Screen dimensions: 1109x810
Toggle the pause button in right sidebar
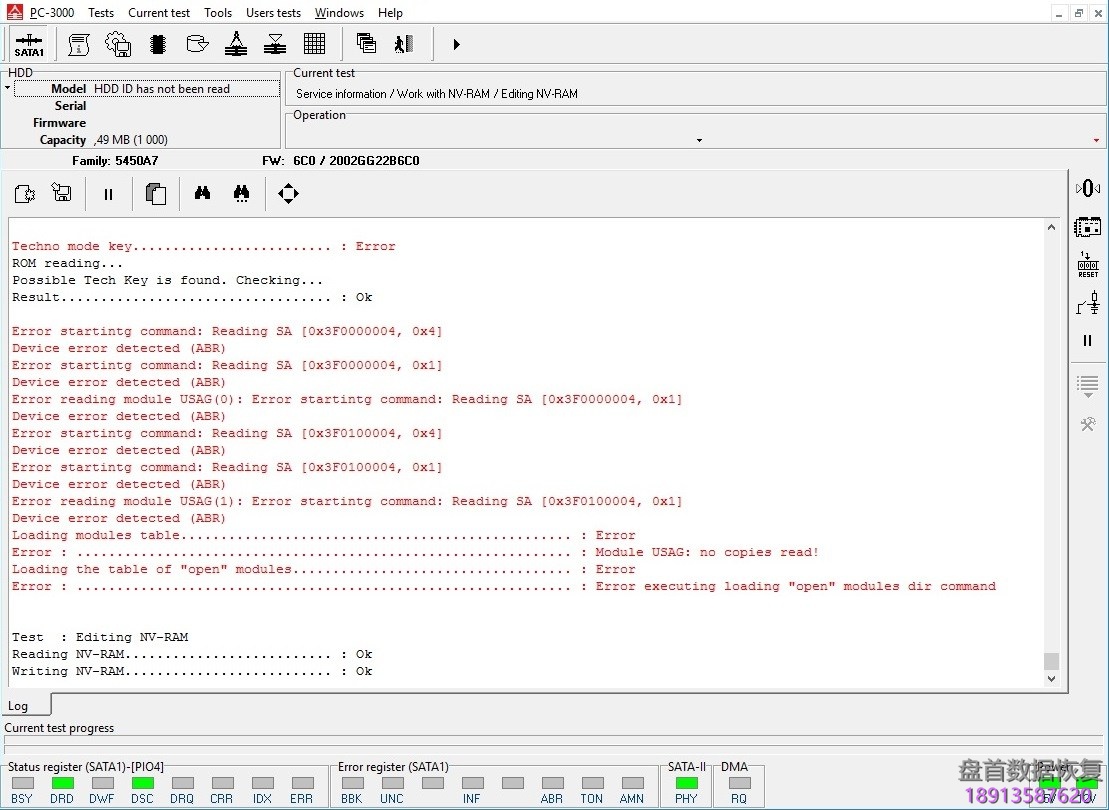pos(1087,341)
